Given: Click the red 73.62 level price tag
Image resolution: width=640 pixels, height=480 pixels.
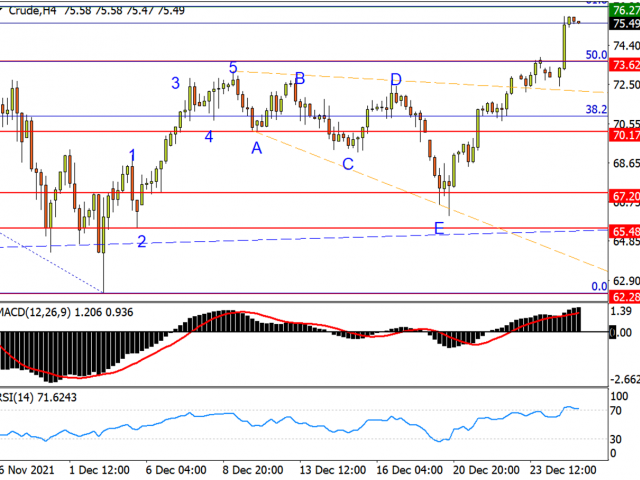Looking at the screenshot, I should point(624,64).
